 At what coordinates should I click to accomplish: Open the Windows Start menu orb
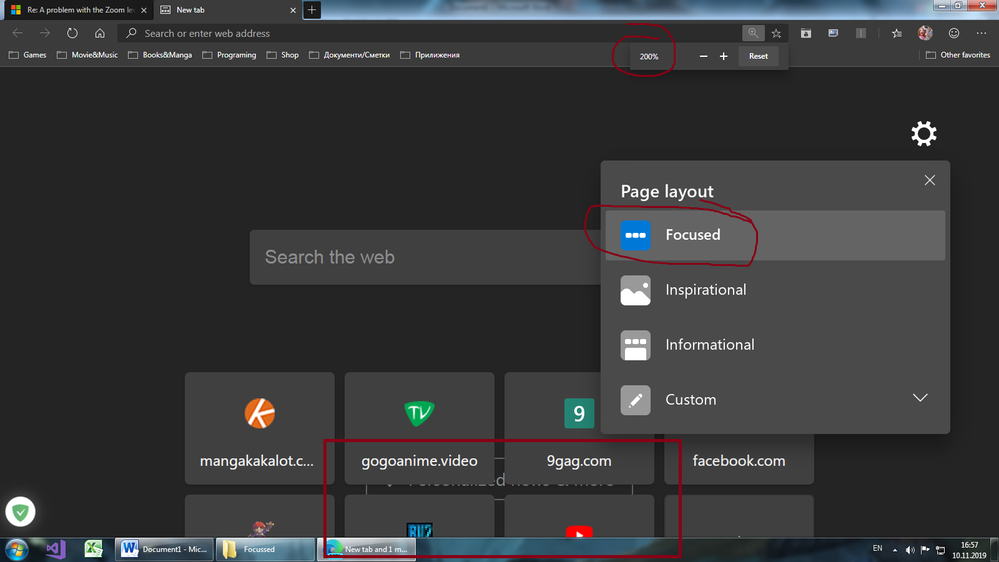click(x=17, y=549)
